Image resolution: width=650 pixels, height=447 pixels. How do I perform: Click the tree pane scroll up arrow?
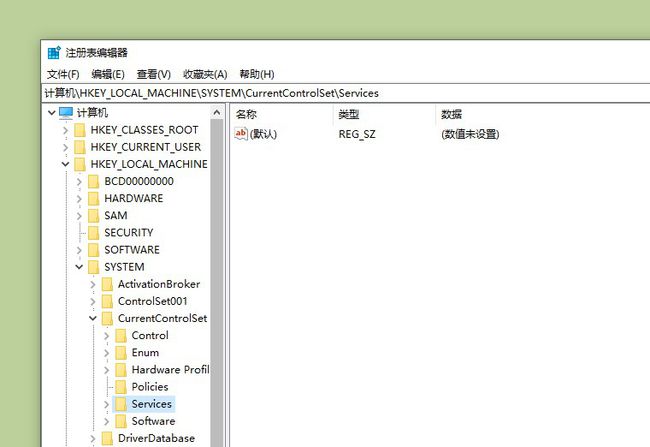tap(217, 112)
